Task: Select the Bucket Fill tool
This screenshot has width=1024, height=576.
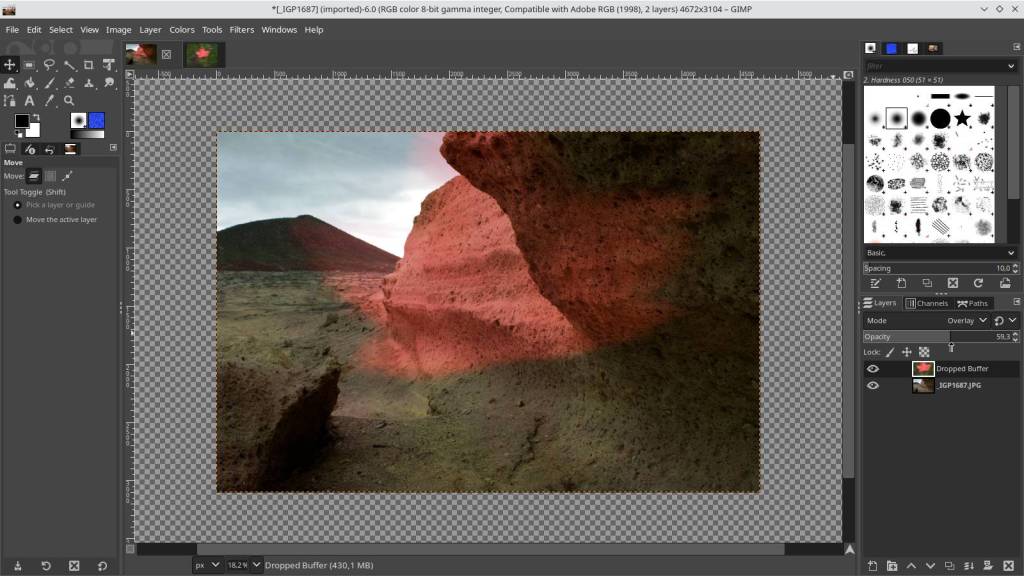Action: tap(29, 83)
